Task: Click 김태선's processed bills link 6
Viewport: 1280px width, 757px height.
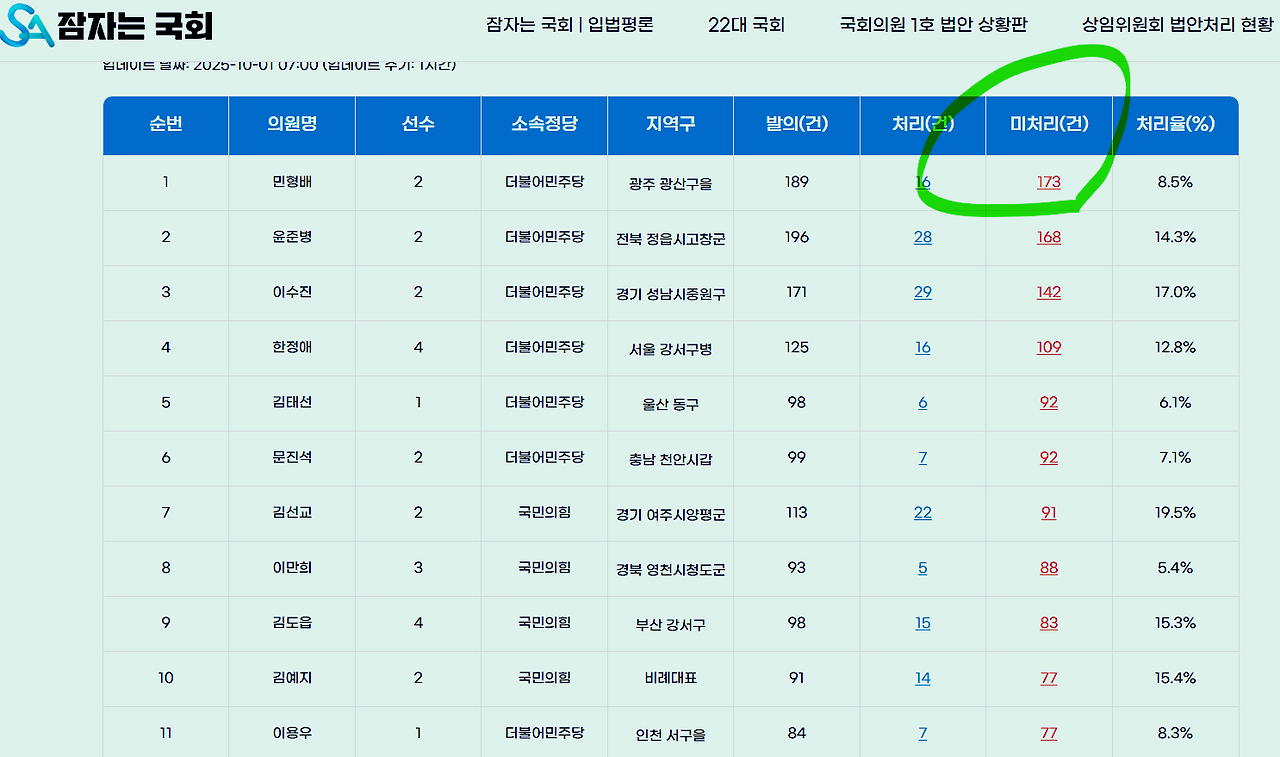Action: pyautogui.click(x=922, y=403)
